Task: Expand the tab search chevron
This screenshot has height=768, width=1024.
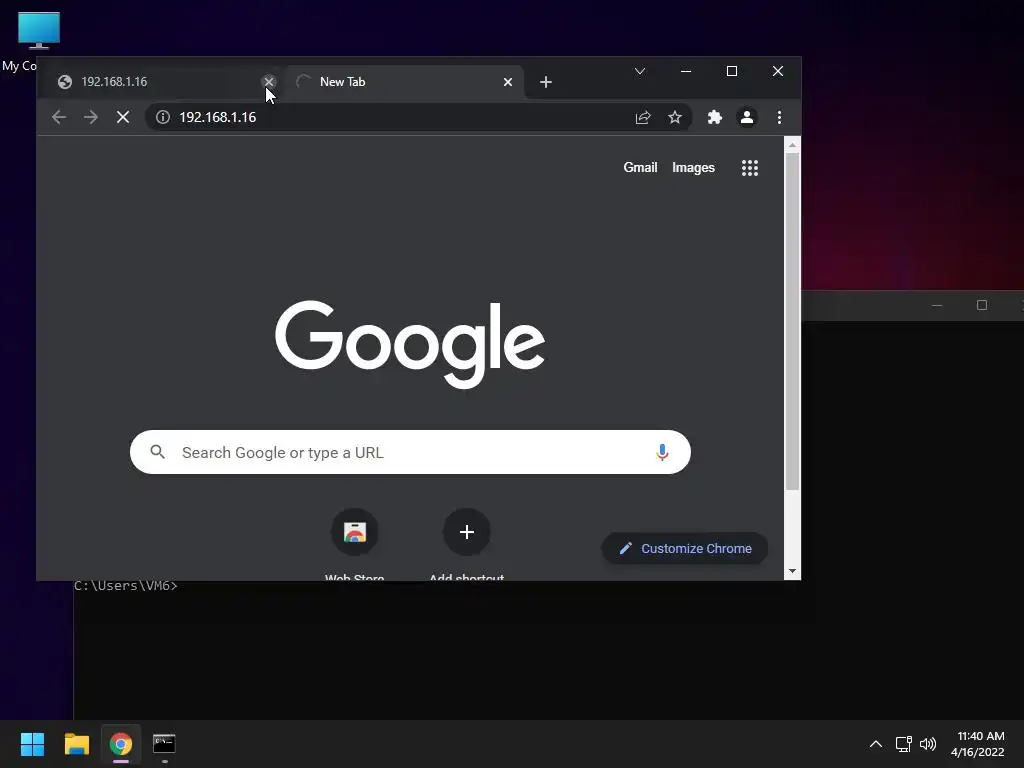Action: 639,71
